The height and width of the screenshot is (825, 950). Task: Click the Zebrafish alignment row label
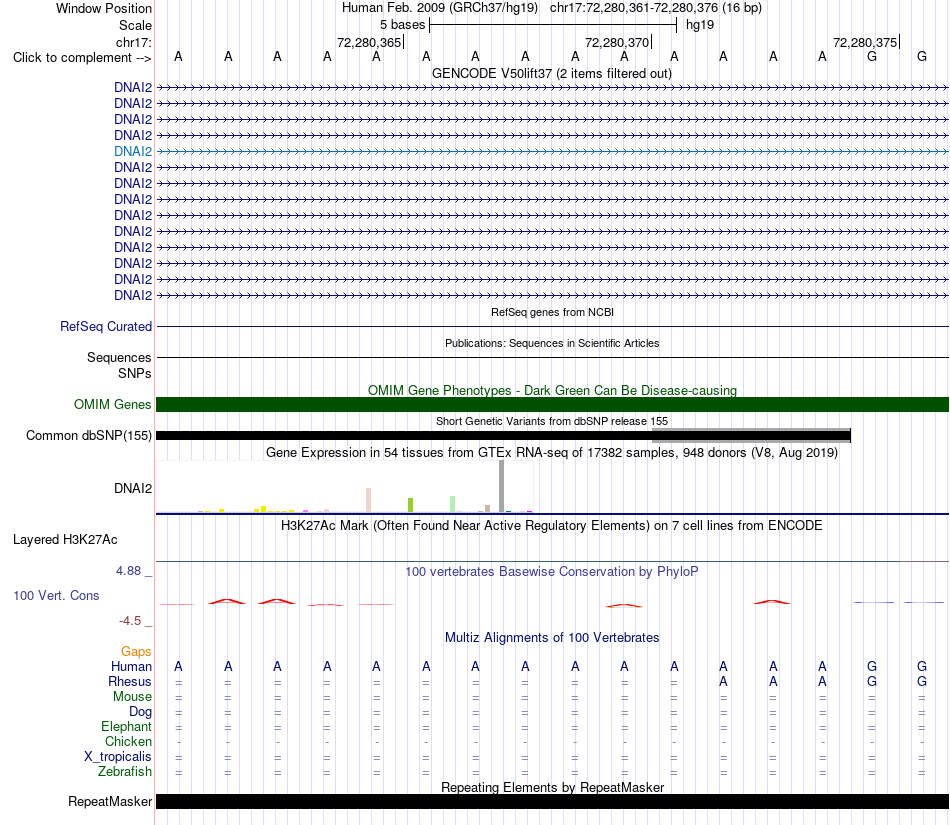coord(125,772)
